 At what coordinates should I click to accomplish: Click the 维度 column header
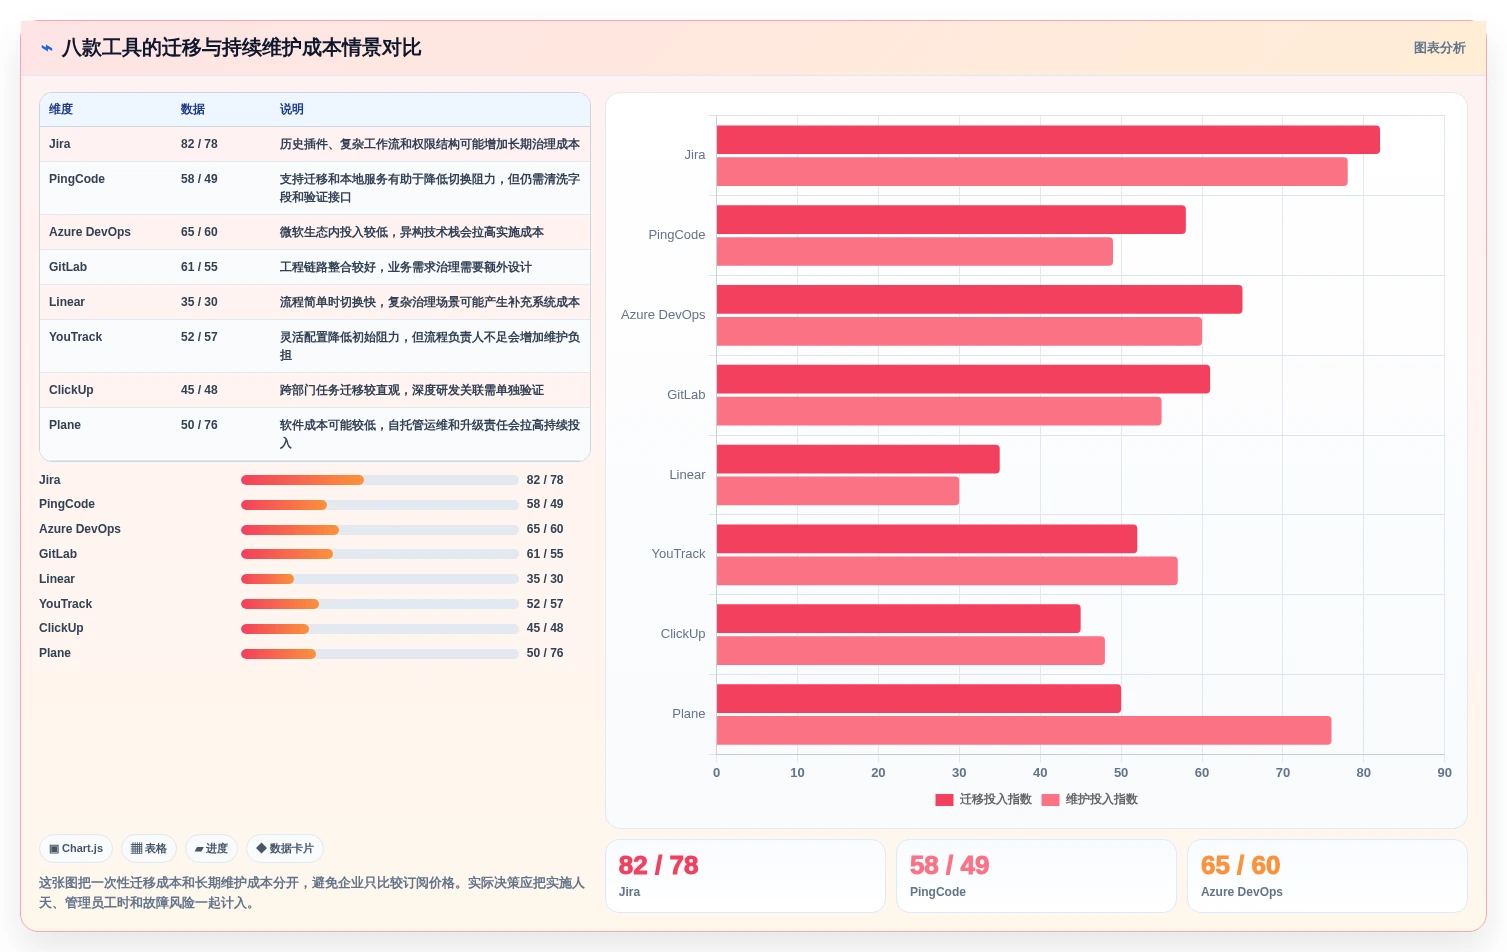pyautogui.click(x=61, y=109)
